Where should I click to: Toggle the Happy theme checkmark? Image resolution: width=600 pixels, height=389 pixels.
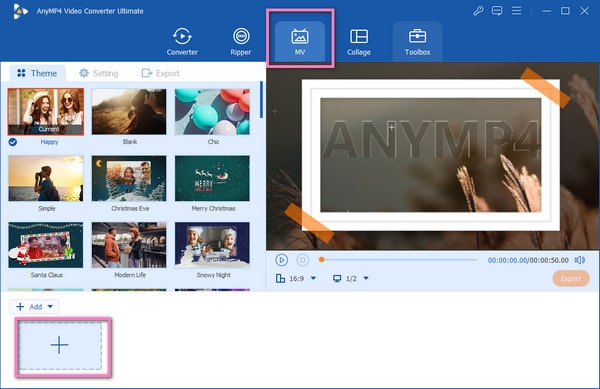[13, 142]
